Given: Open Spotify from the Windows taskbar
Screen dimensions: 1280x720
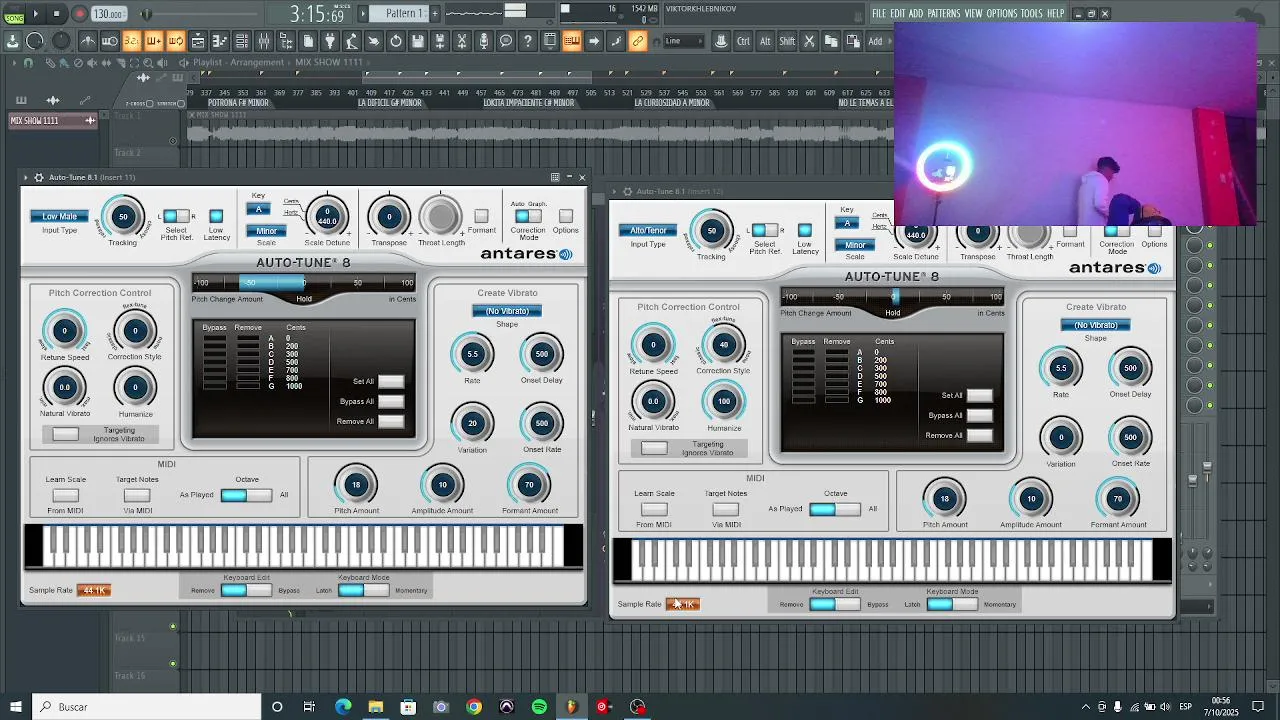Looking at the screenshot, I should (x=539, y=707).
